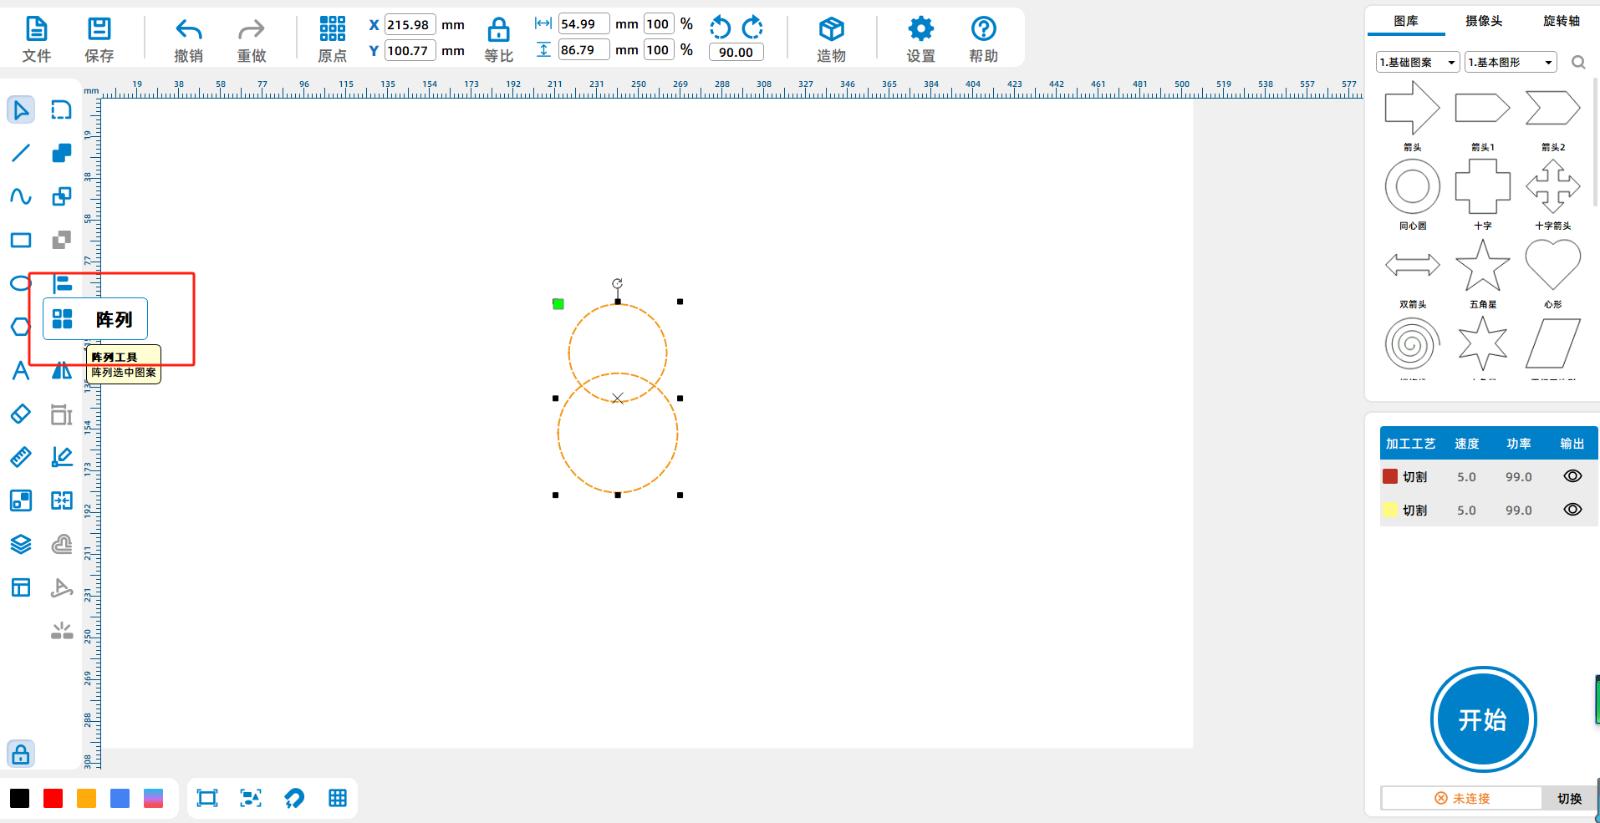Image resolution: width=1600 pixels, height=823 pixels.
Task: Select the rectangle drawing tool
Action: [21, 240]
